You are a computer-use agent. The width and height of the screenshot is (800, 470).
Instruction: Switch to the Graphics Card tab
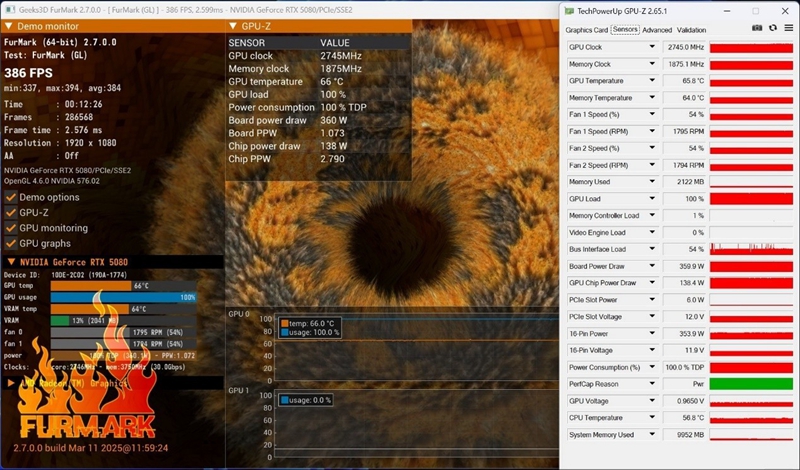pyautogui.click(x=586, y=30)
